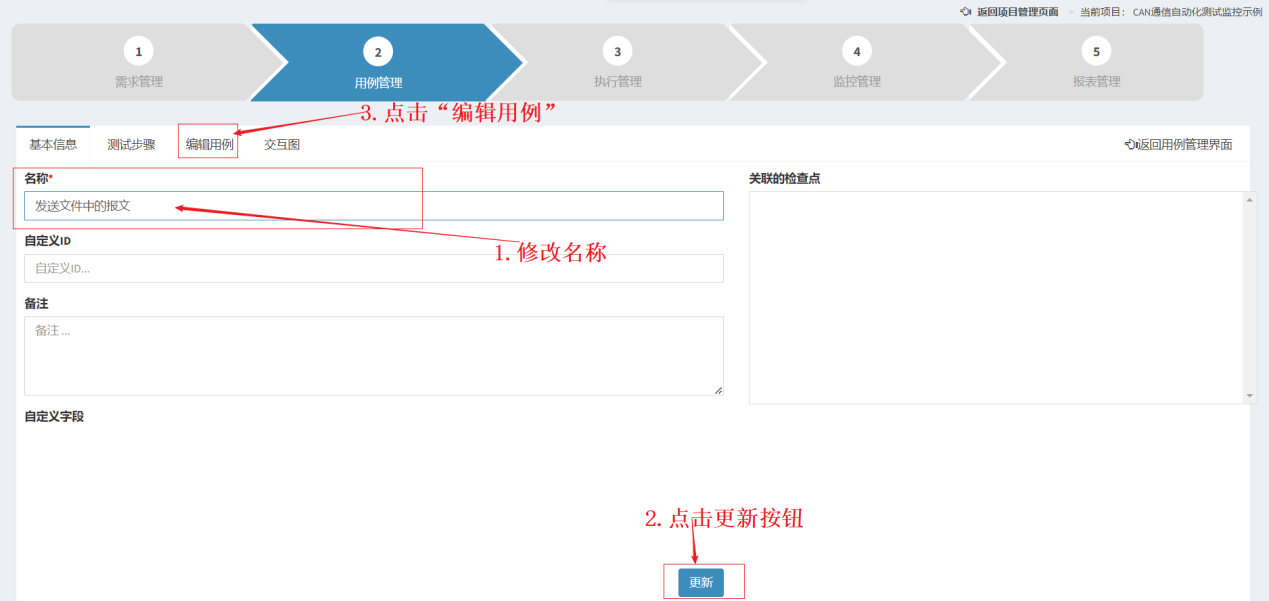Click the return arrow icon beside 返回用例管理界面

pos(1131,144)
